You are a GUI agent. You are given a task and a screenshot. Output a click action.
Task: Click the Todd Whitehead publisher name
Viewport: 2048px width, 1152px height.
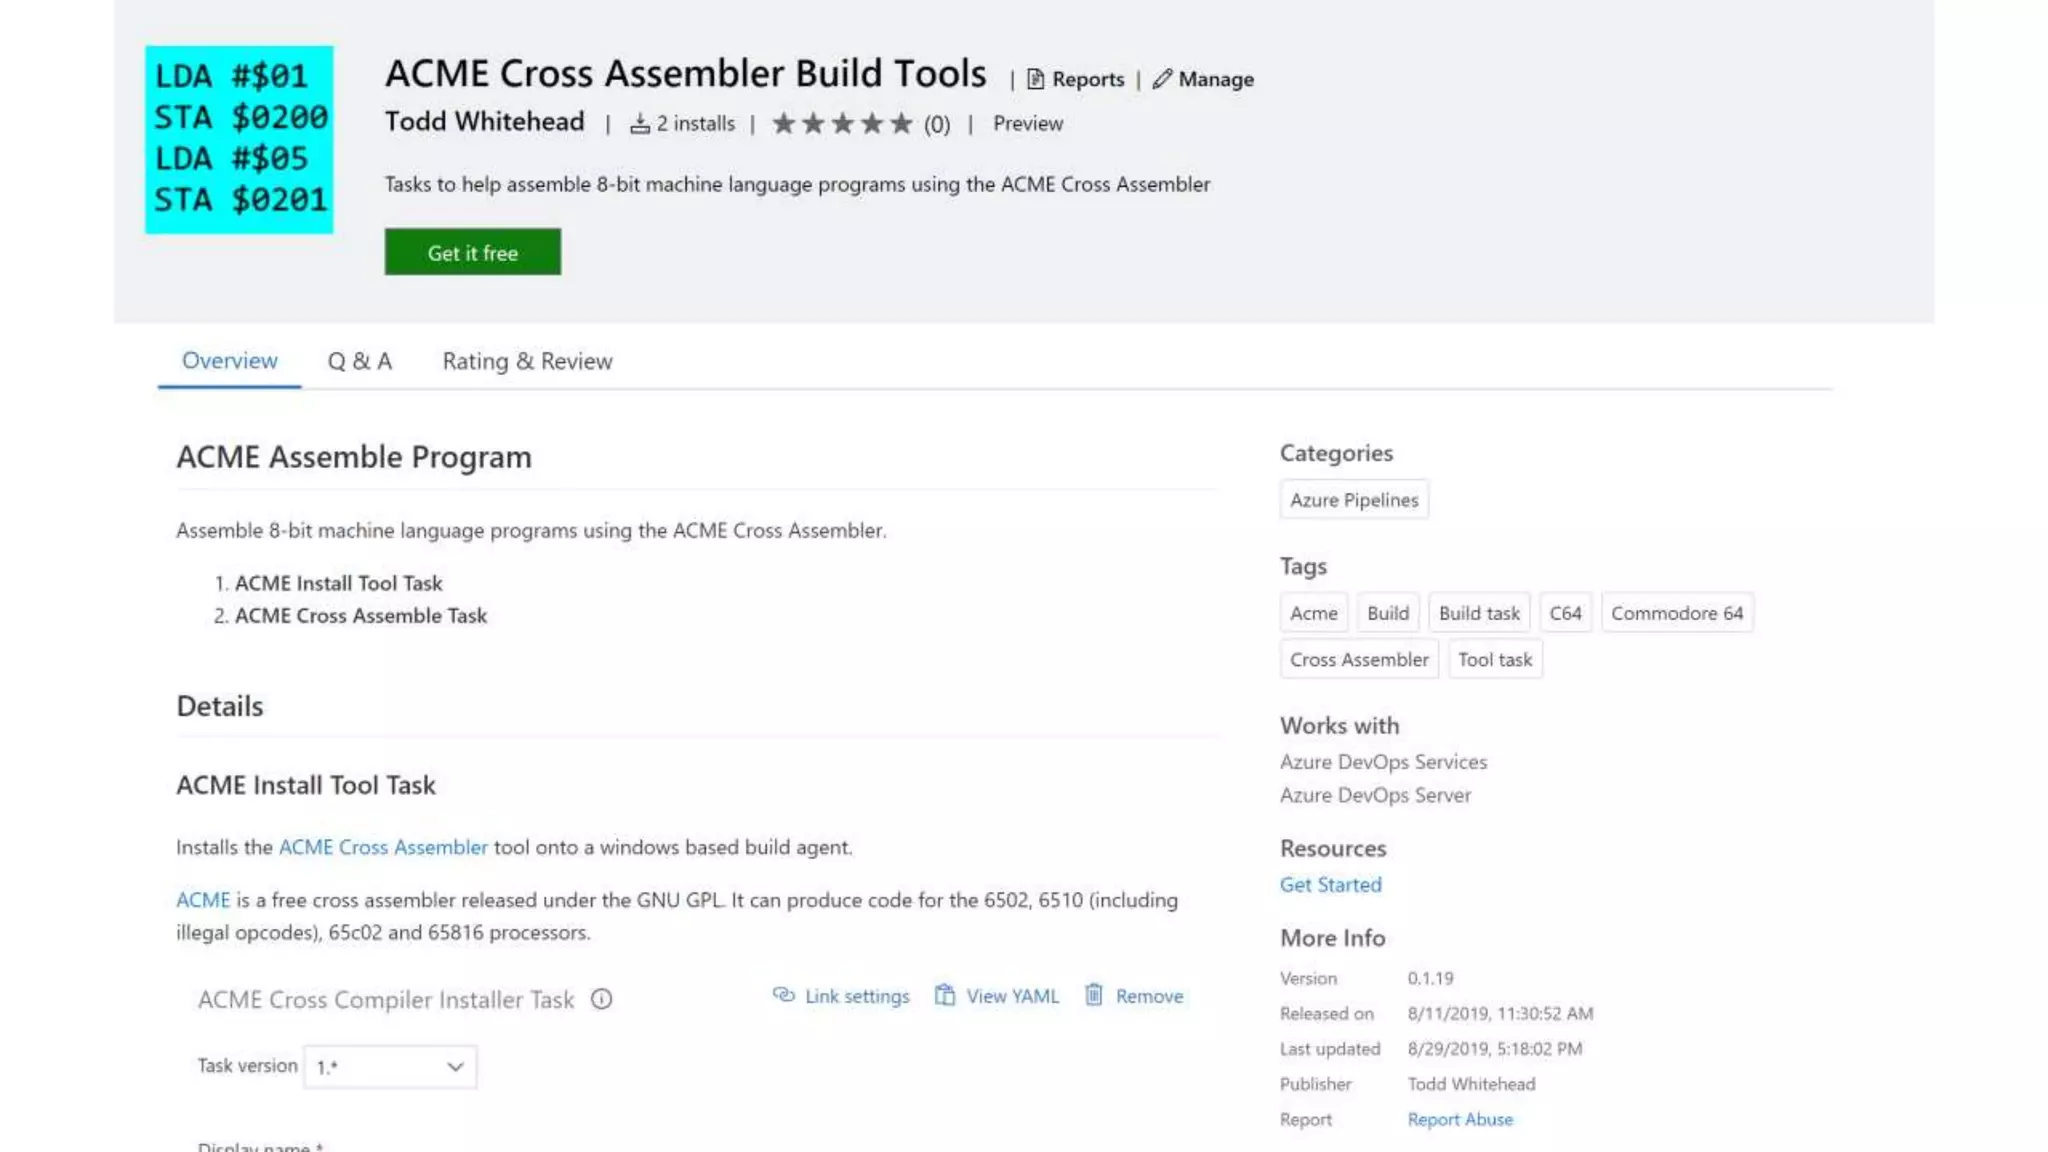[x=484, y=122]
